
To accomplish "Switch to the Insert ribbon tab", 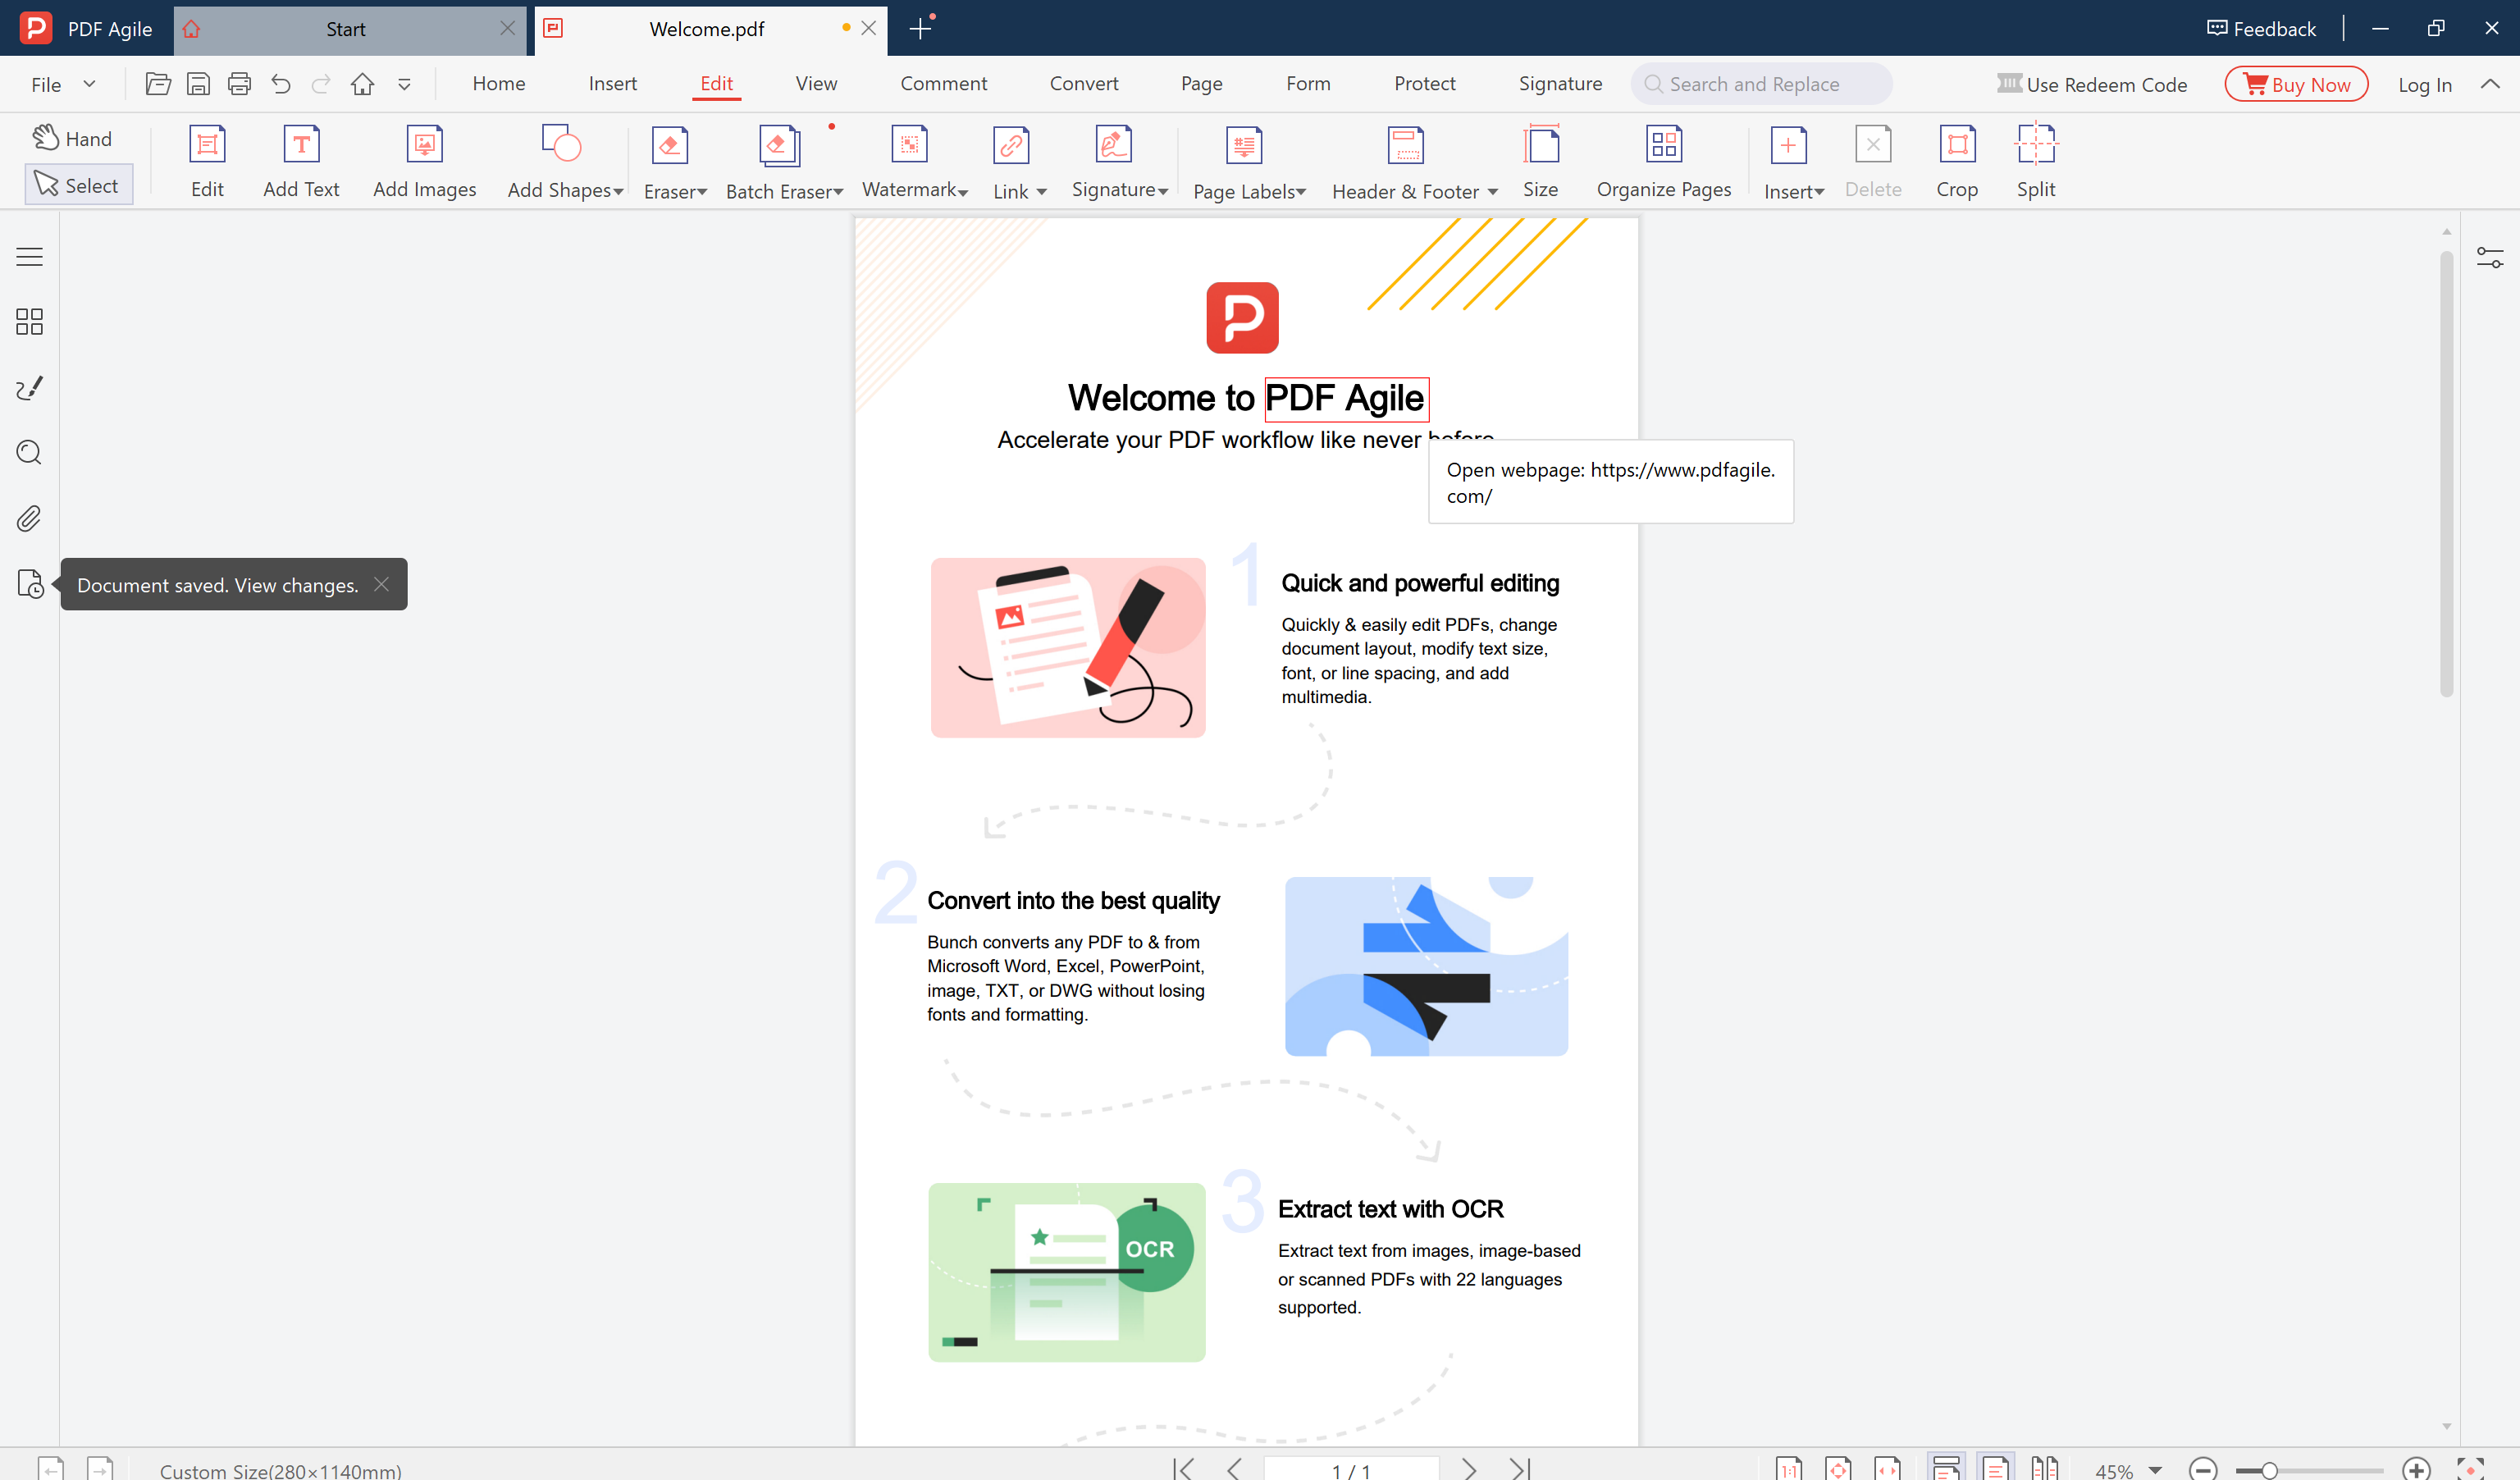I will pyautogui.click(x=612, y=83).
